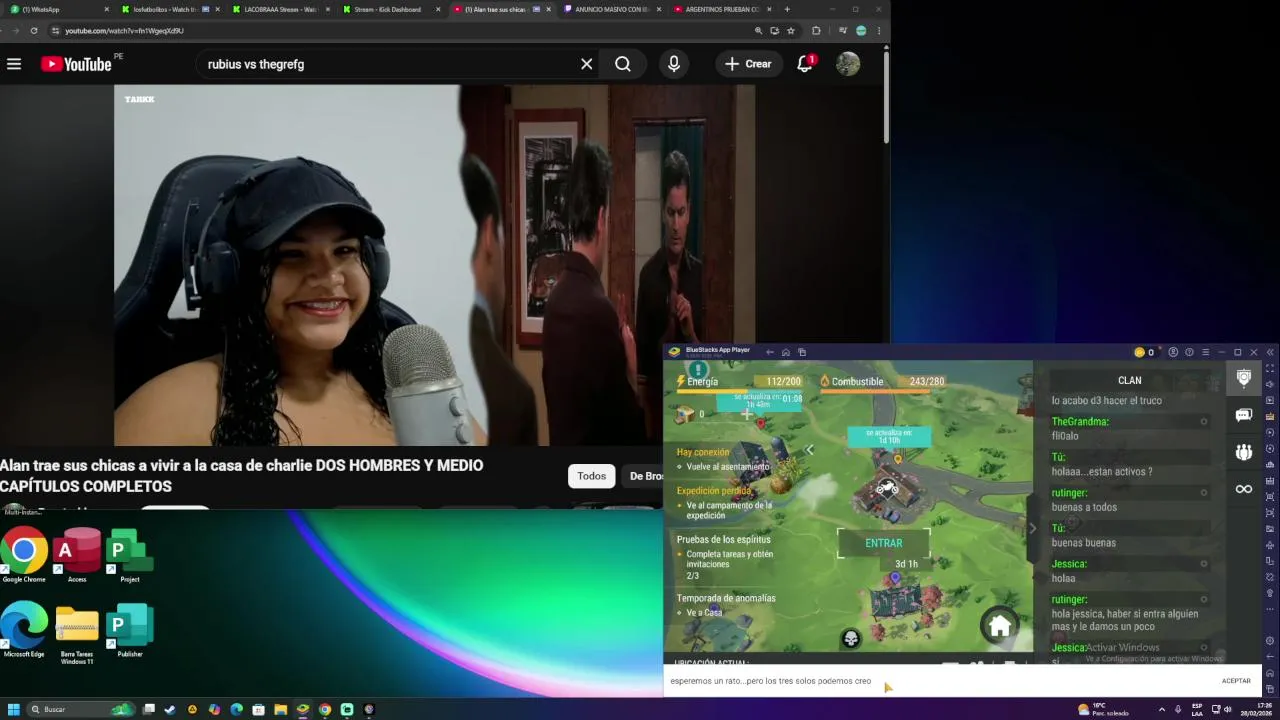This screenshot has height=720, width=1280.
Task: Select the Hay conexión quest
Action: (725, 459)
